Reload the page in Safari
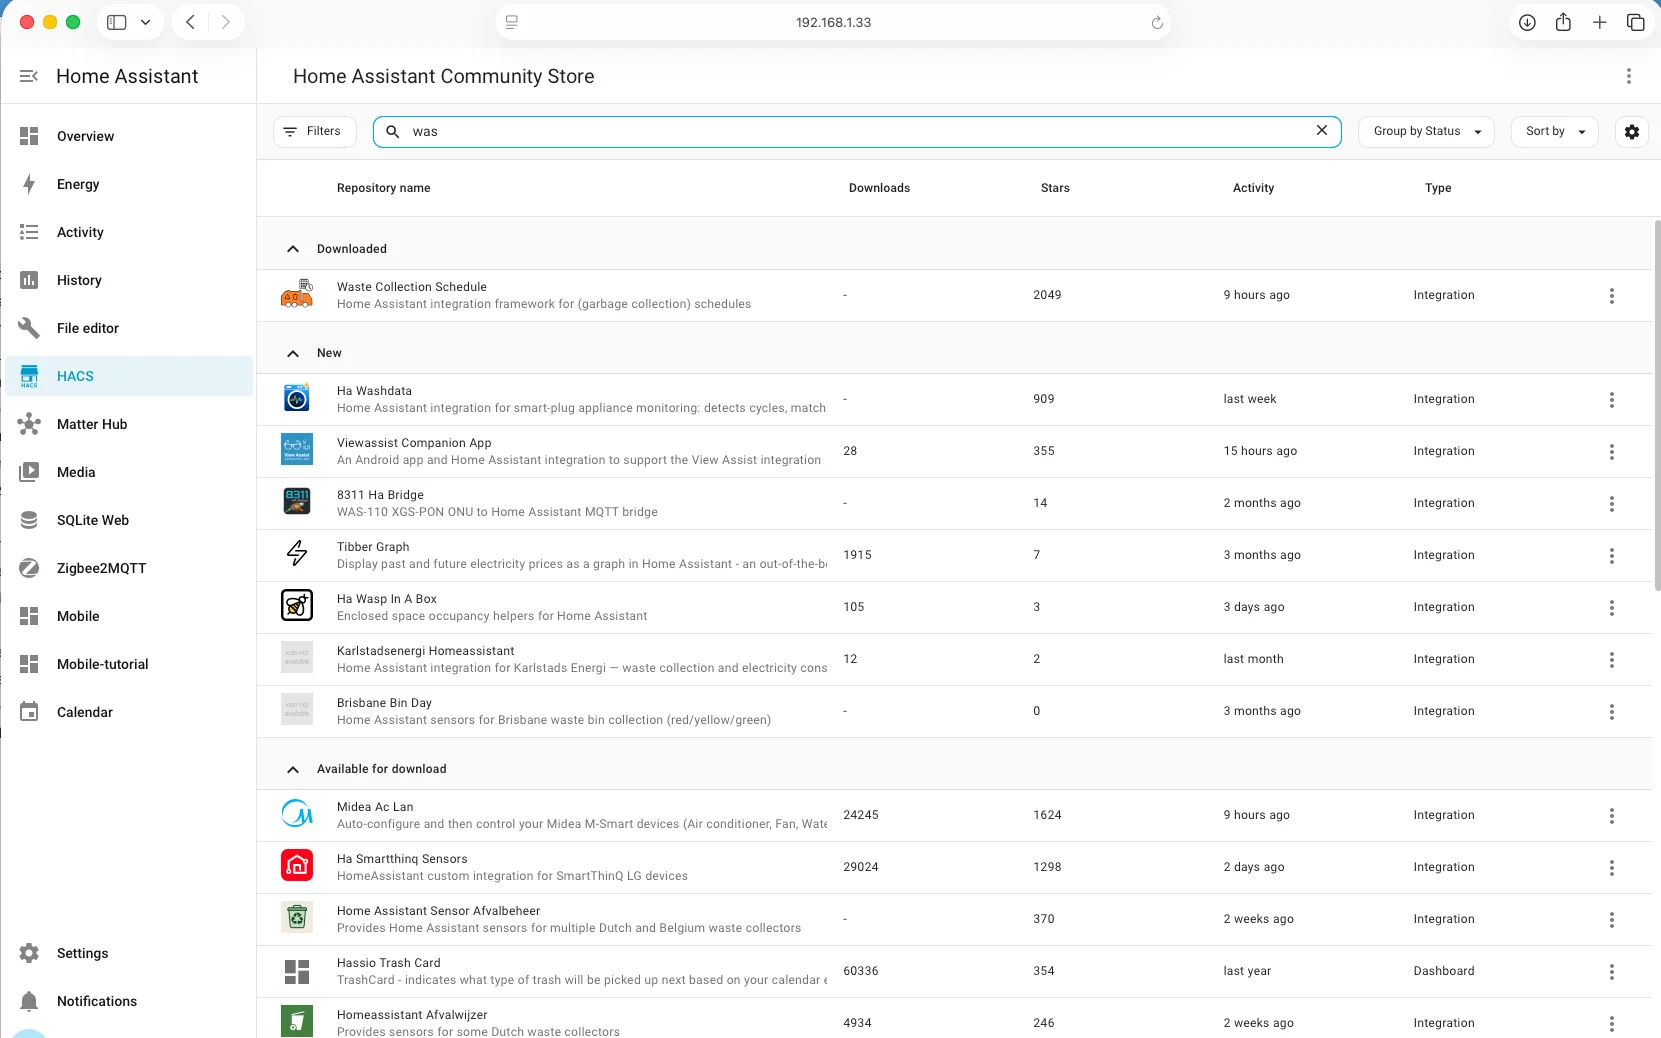Screen dimensions: 1661x1038 (1157, 22)
